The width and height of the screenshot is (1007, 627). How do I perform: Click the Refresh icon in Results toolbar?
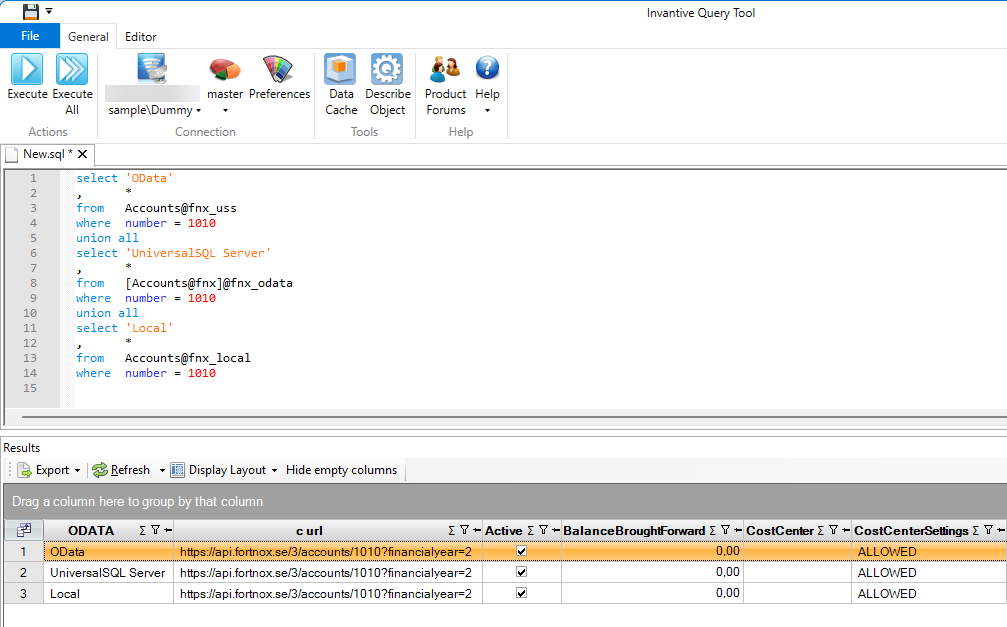coord(100,470)
